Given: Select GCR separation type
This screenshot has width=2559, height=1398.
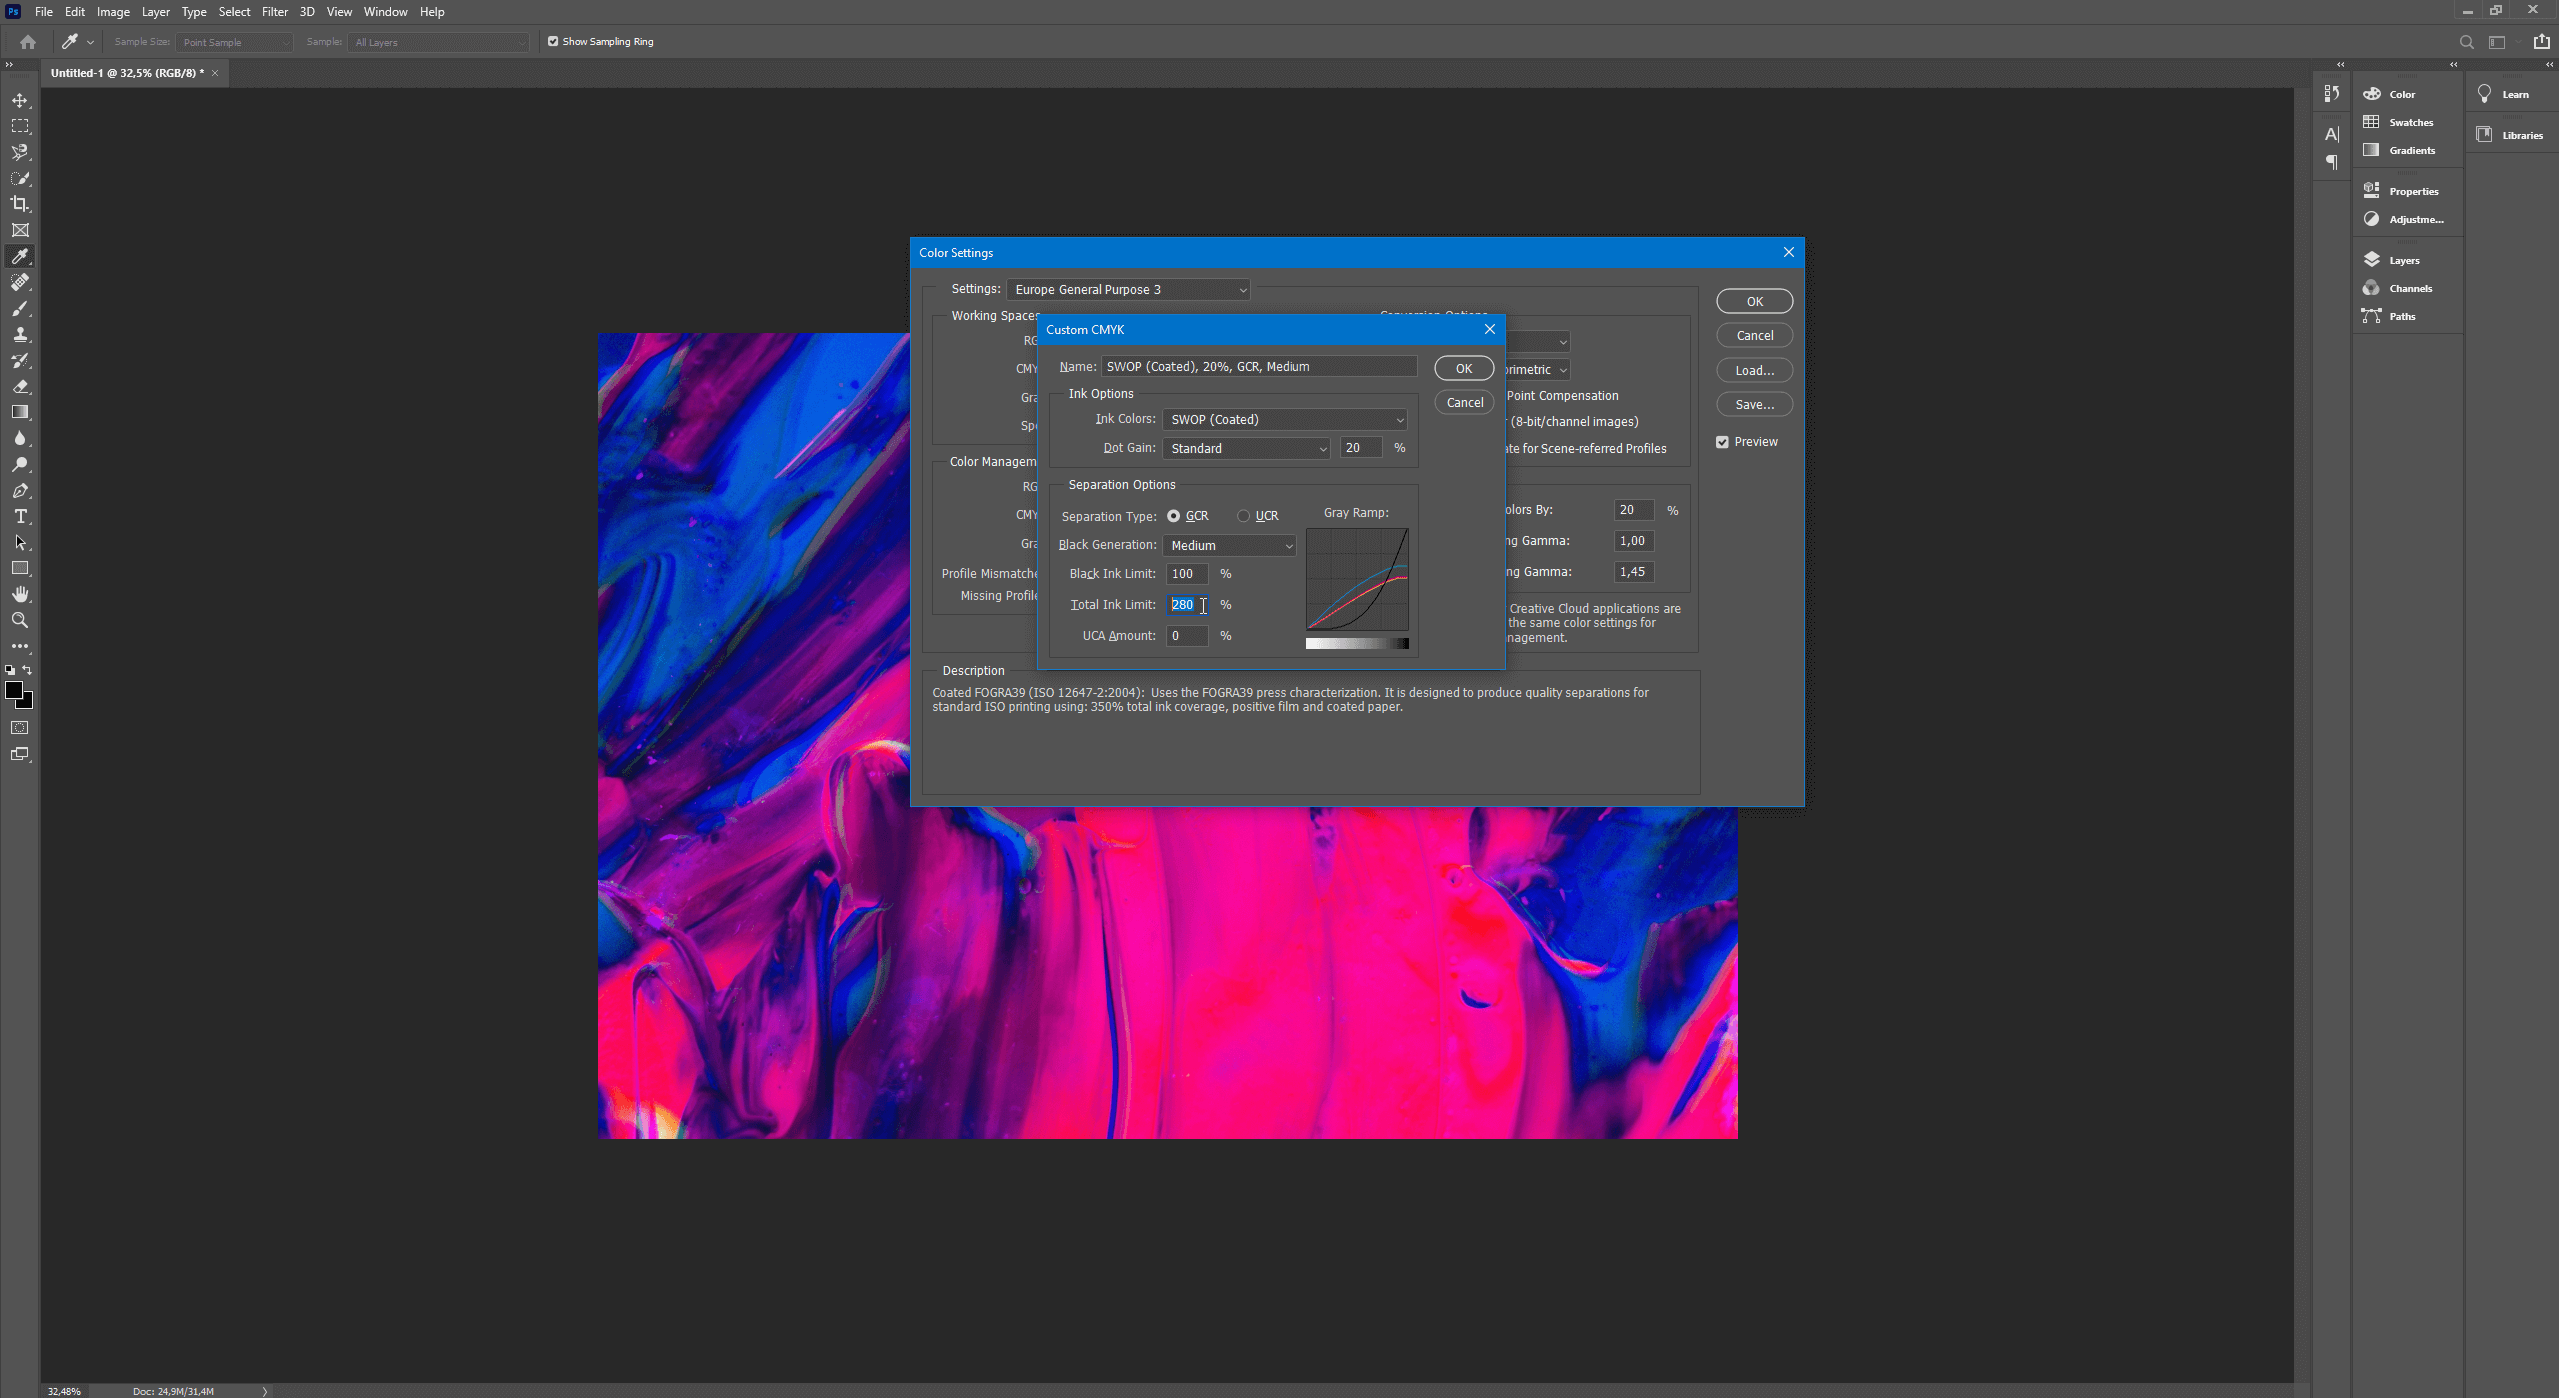Looking at the screenshot, I should tap(1173, 516).
